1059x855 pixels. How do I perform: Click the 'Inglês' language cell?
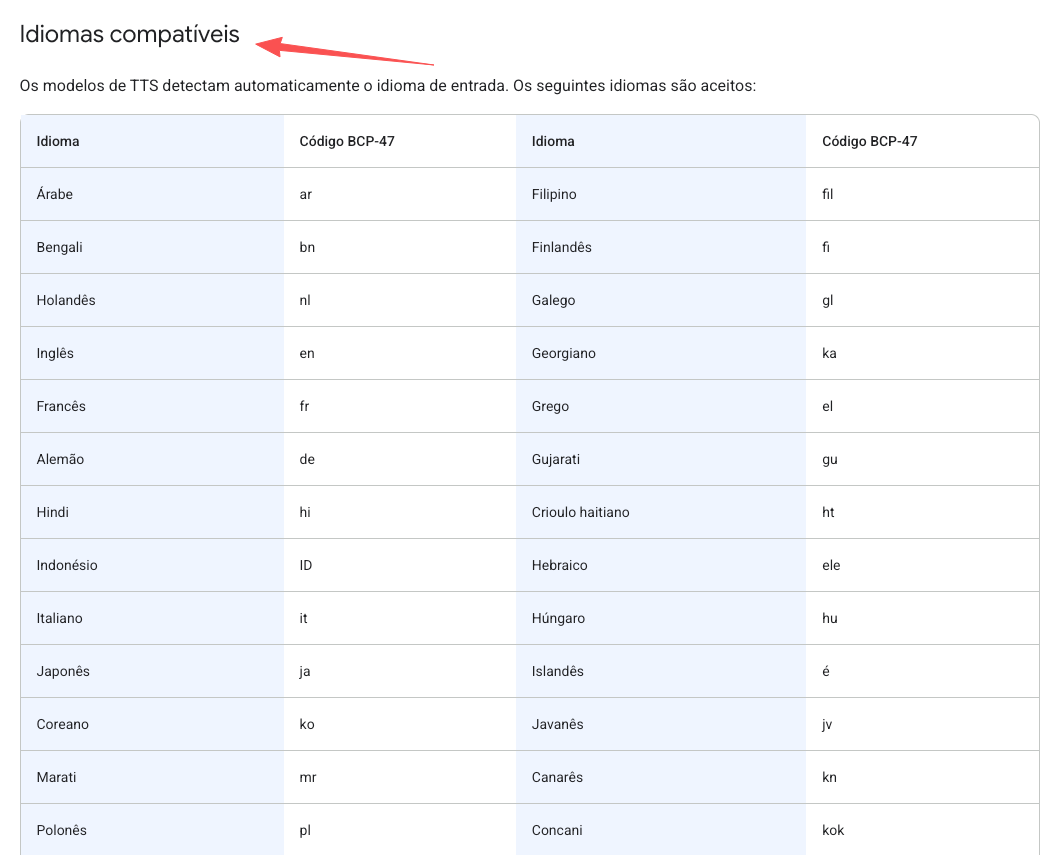(152, 353)
